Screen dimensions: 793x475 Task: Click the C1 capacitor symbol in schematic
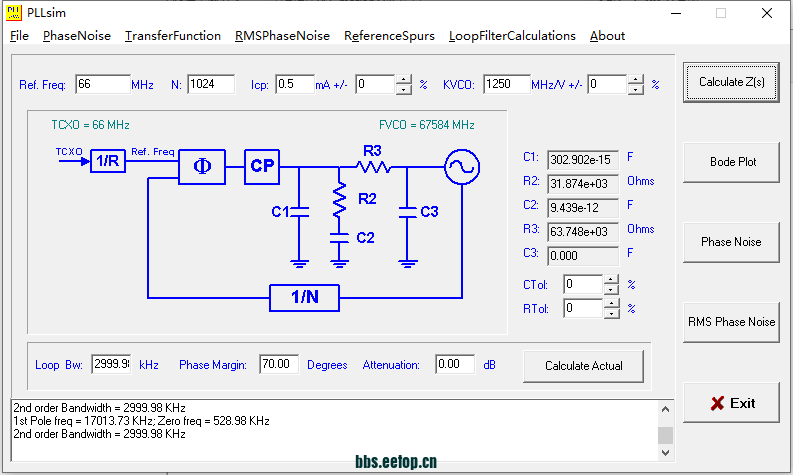pyautogui.click(x=299, y=212)
